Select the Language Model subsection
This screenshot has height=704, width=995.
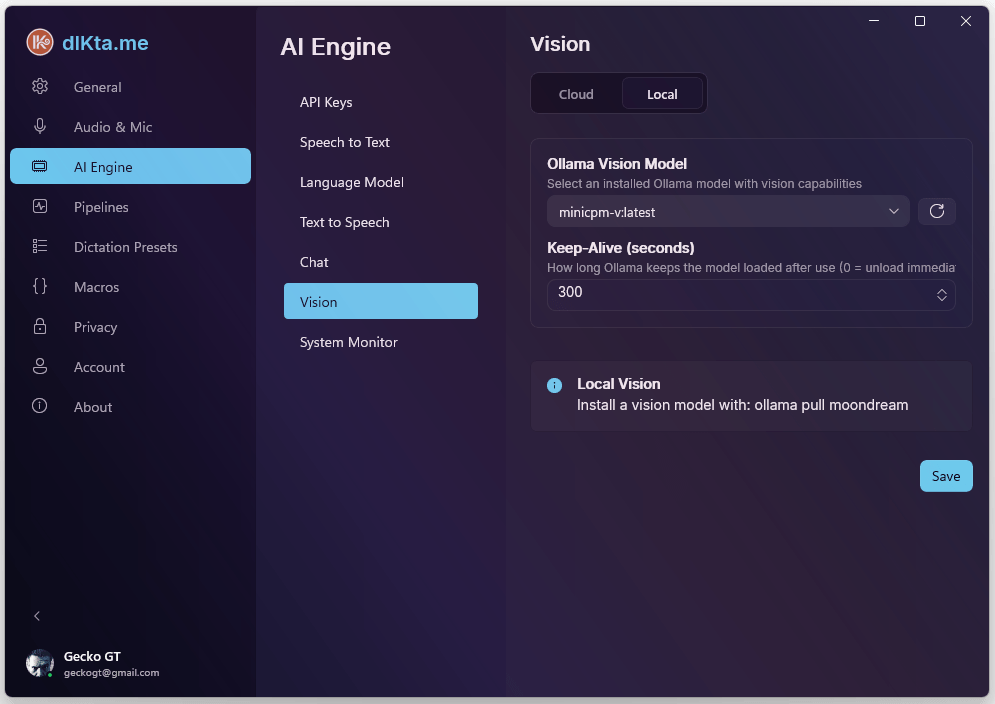click(381, 182)
